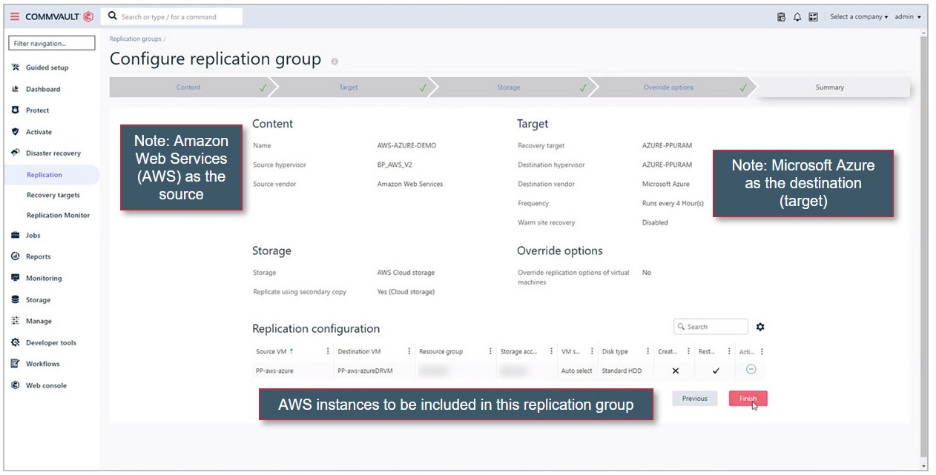Click the Runs every 4 Hour(s) value

[x=673, y=203]
